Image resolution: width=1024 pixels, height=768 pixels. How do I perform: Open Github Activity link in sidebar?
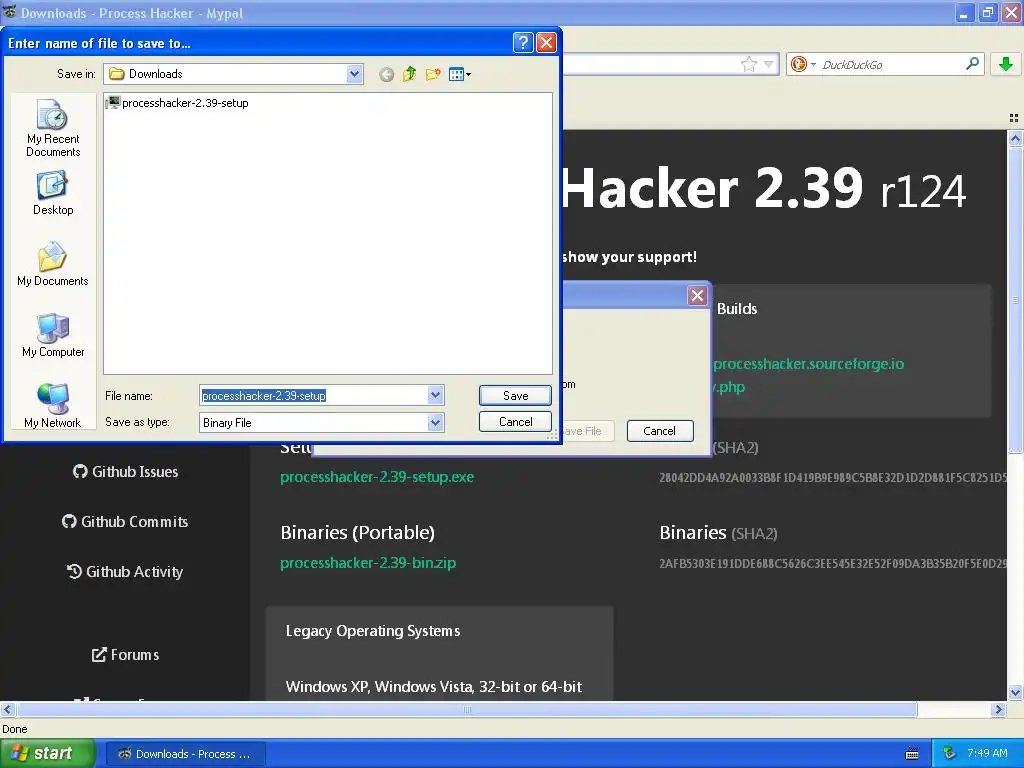[x=125, y=571]
